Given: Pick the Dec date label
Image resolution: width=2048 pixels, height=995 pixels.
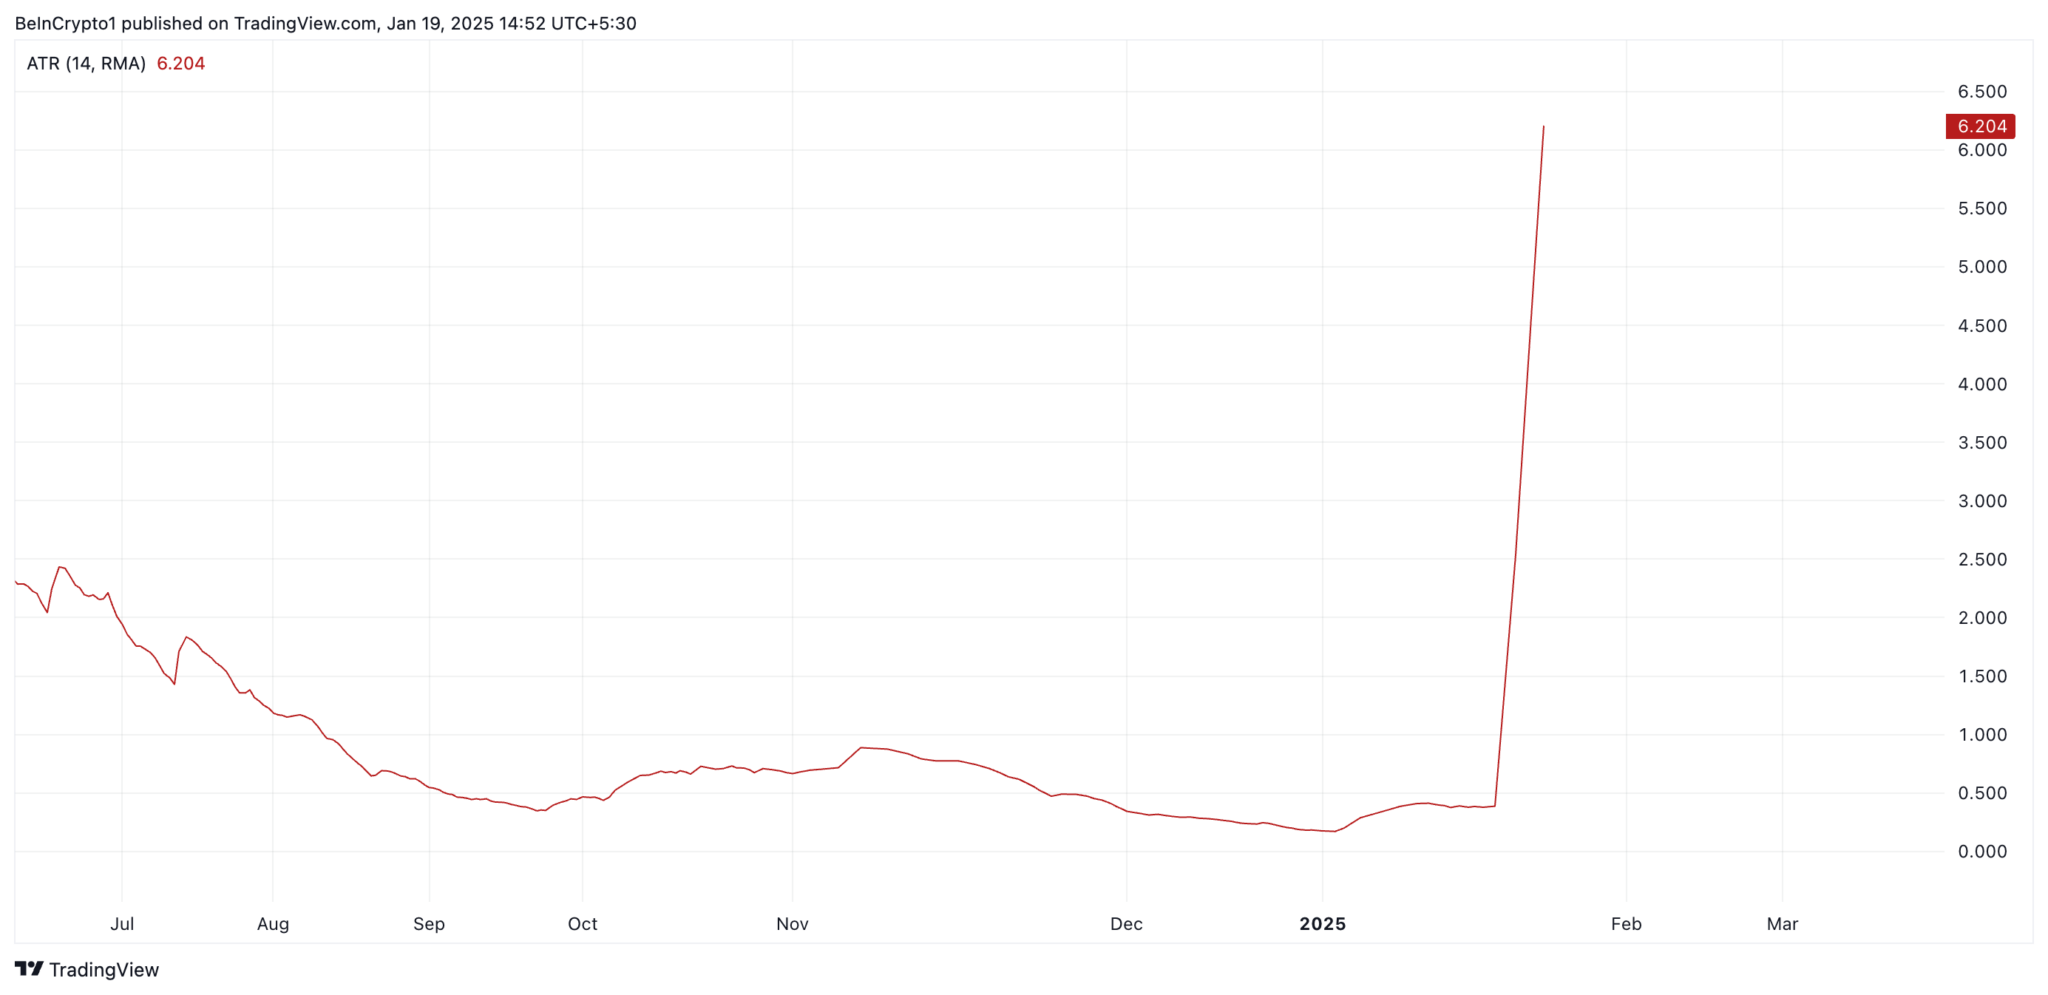Looking at the screenshot, I should 1126,924.
